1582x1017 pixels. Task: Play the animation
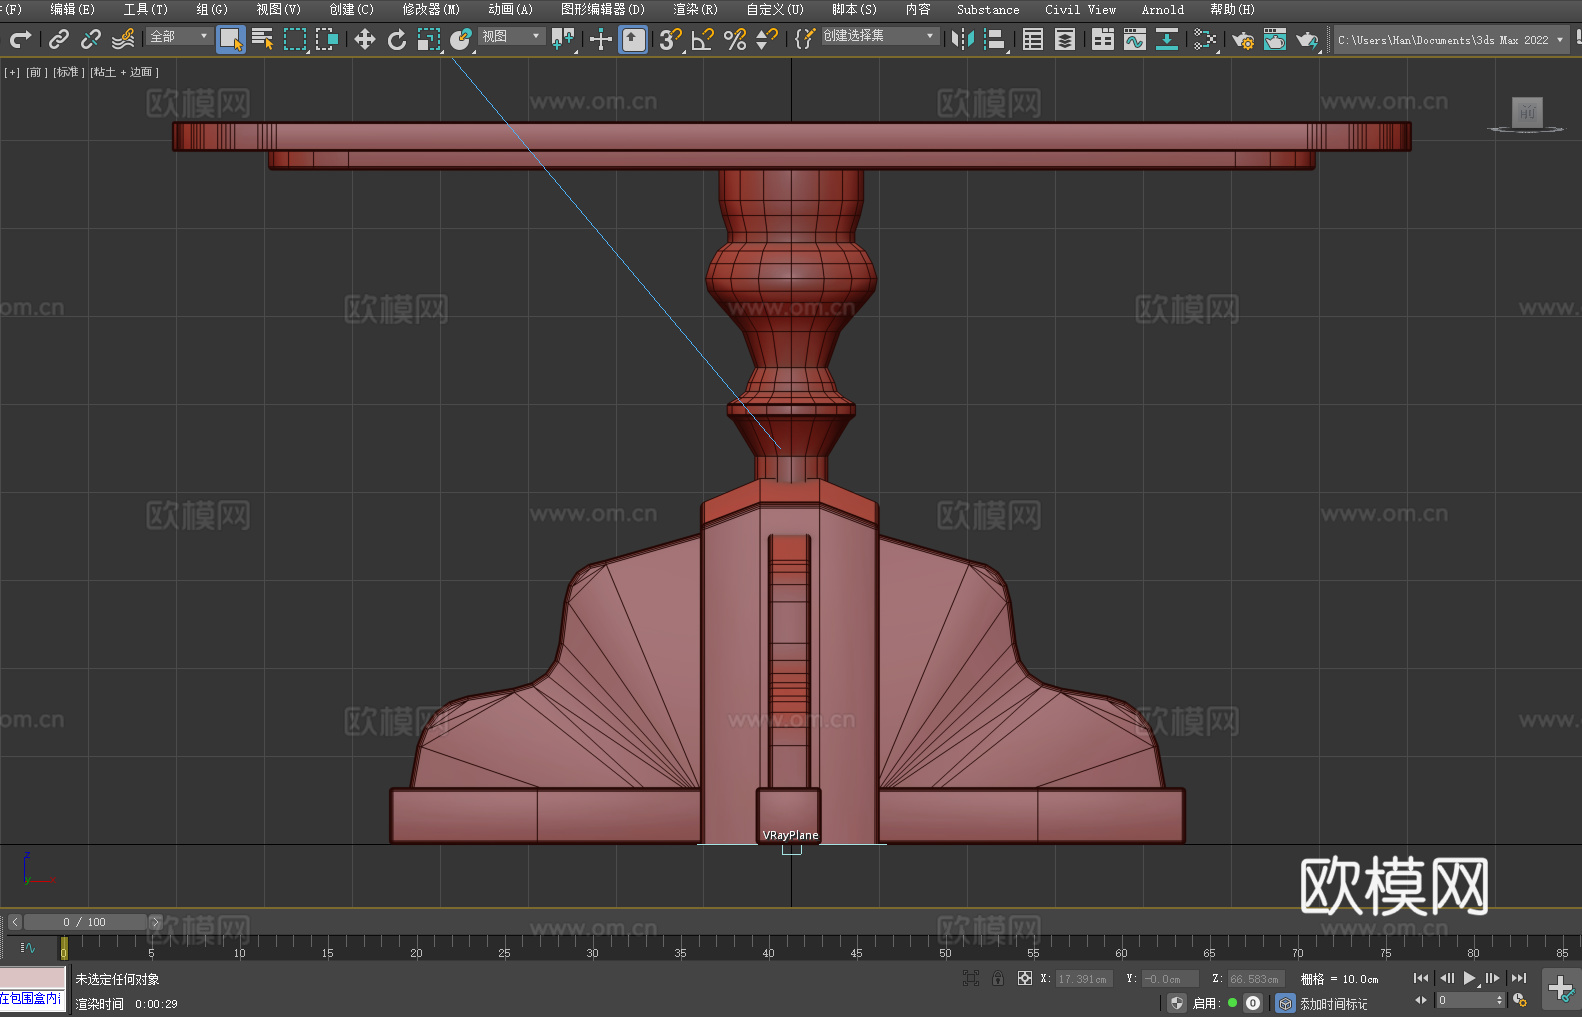point(1469,978)
